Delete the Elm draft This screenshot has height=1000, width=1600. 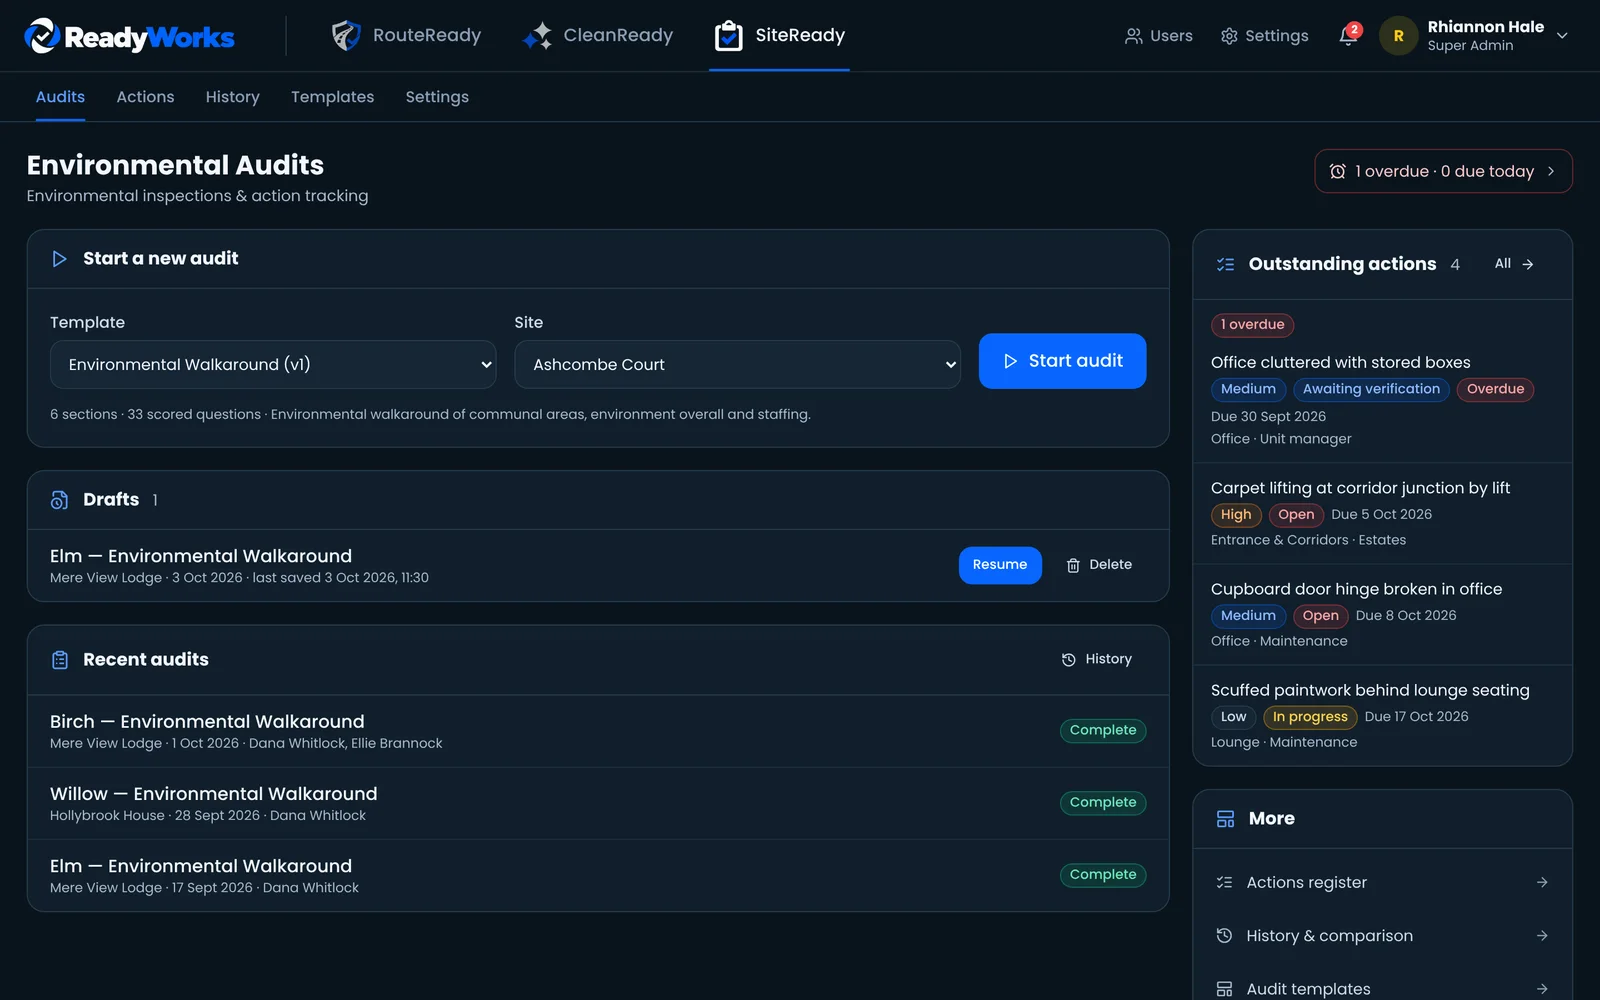tap(1099, 565)
